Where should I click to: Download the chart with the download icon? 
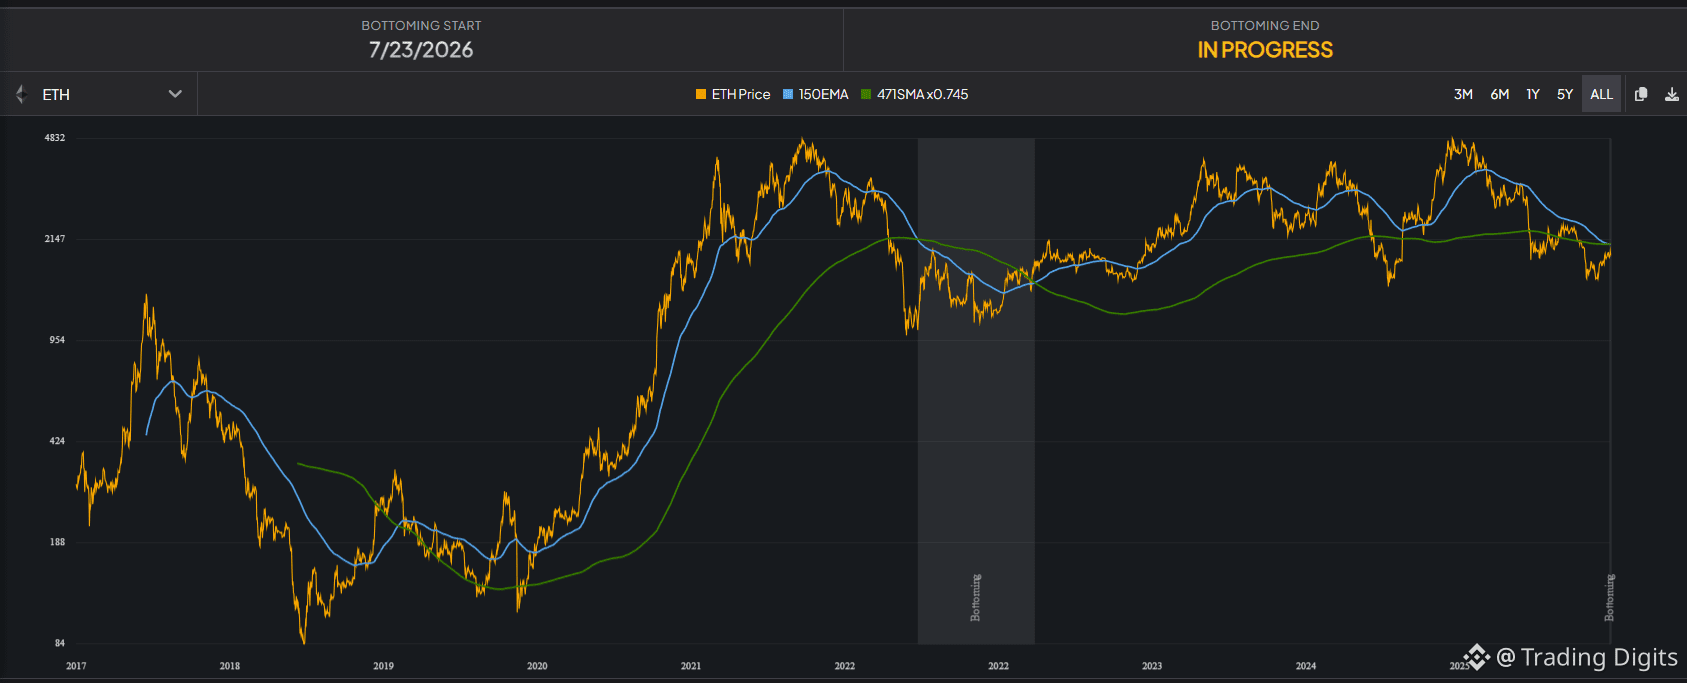[1671, 94]
